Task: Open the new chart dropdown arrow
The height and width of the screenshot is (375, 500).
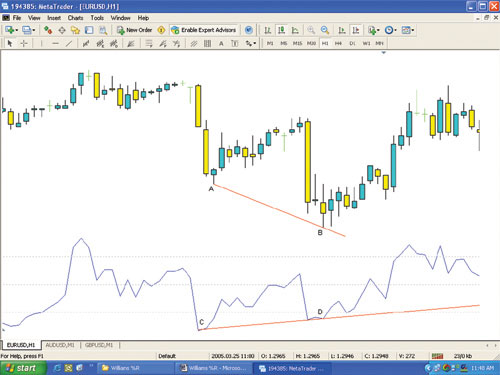Action: pyautogui.click(x=17, y=30)
